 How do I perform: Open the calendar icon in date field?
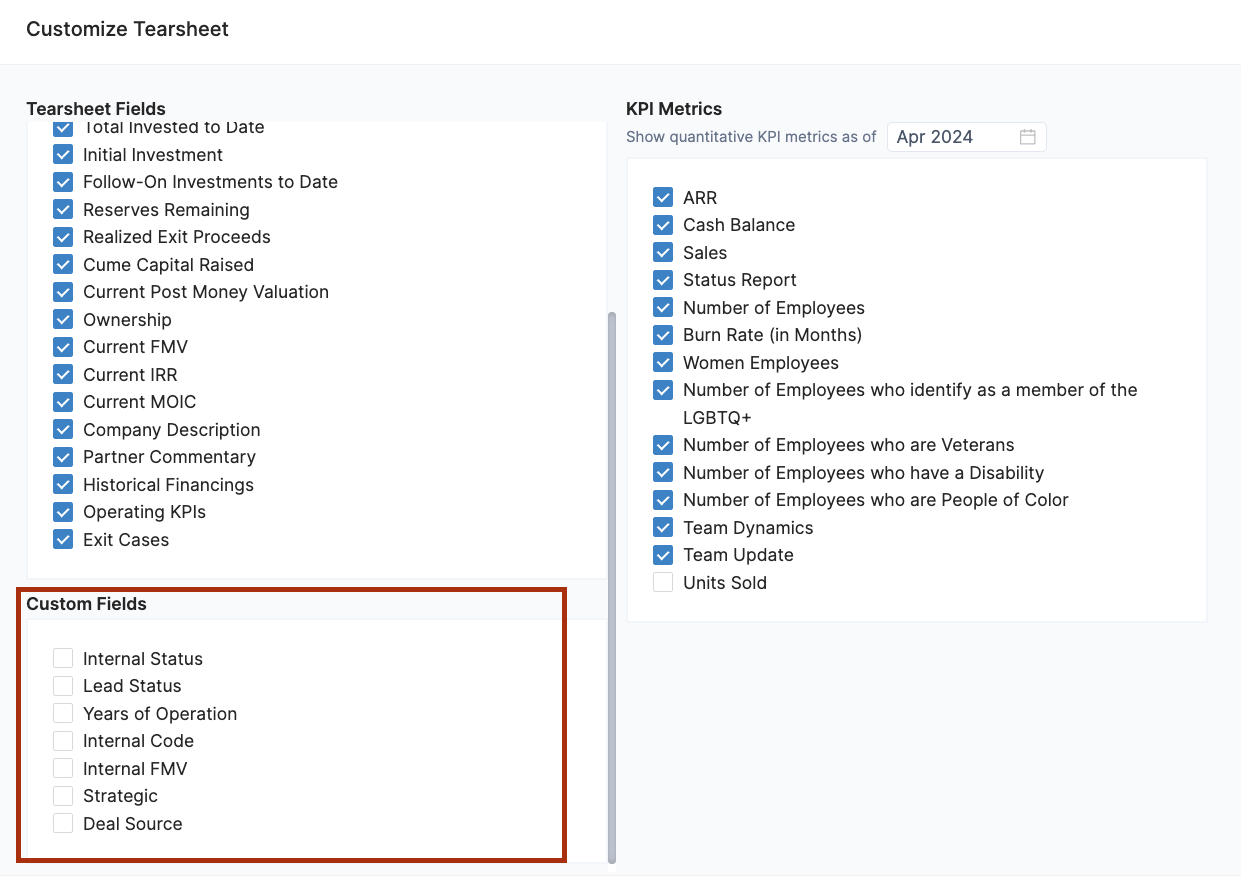[x=1027, y=137]
